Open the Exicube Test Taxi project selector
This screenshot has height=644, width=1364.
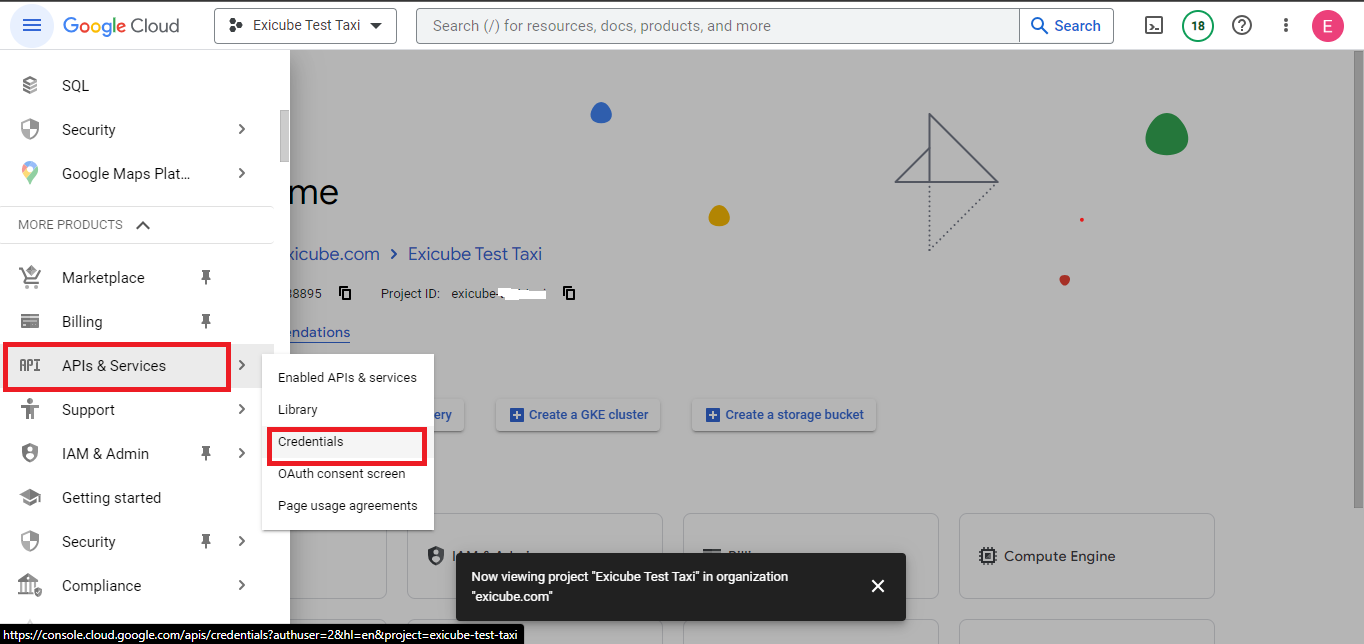[305, 26]
